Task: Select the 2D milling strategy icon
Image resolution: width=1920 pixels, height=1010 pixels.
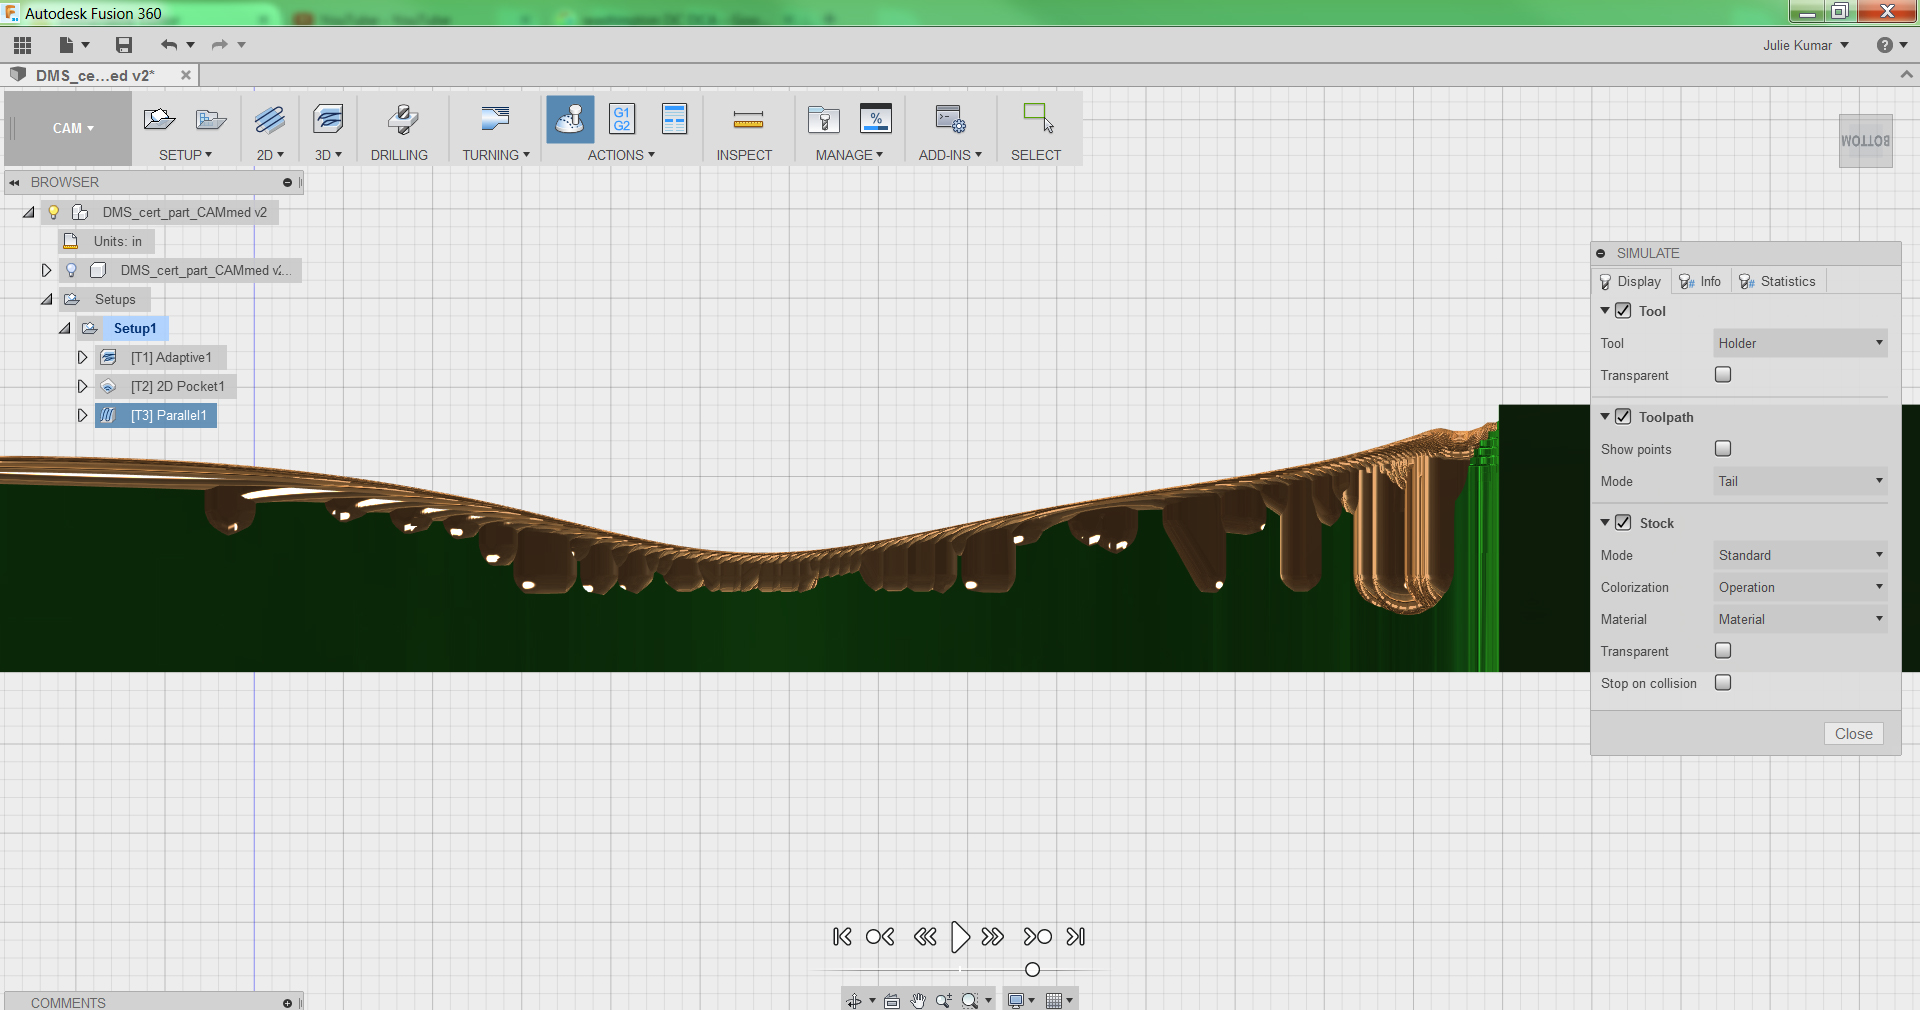Action: (x=269, y=120)
